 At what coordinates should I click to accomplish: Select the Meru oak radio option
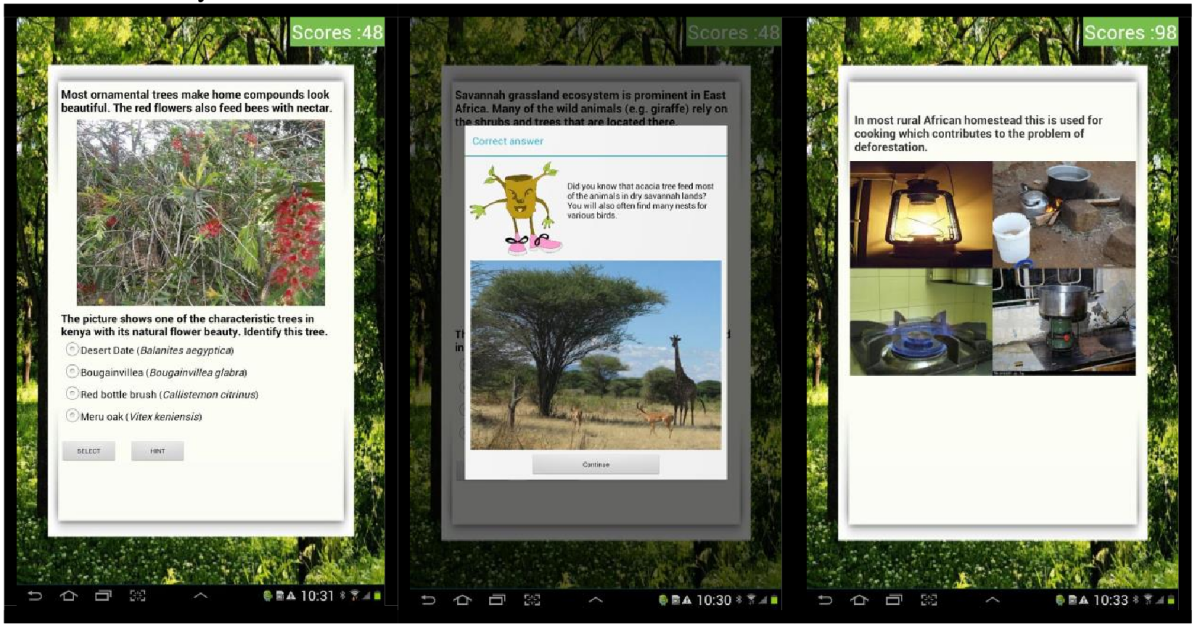[72, 416]
